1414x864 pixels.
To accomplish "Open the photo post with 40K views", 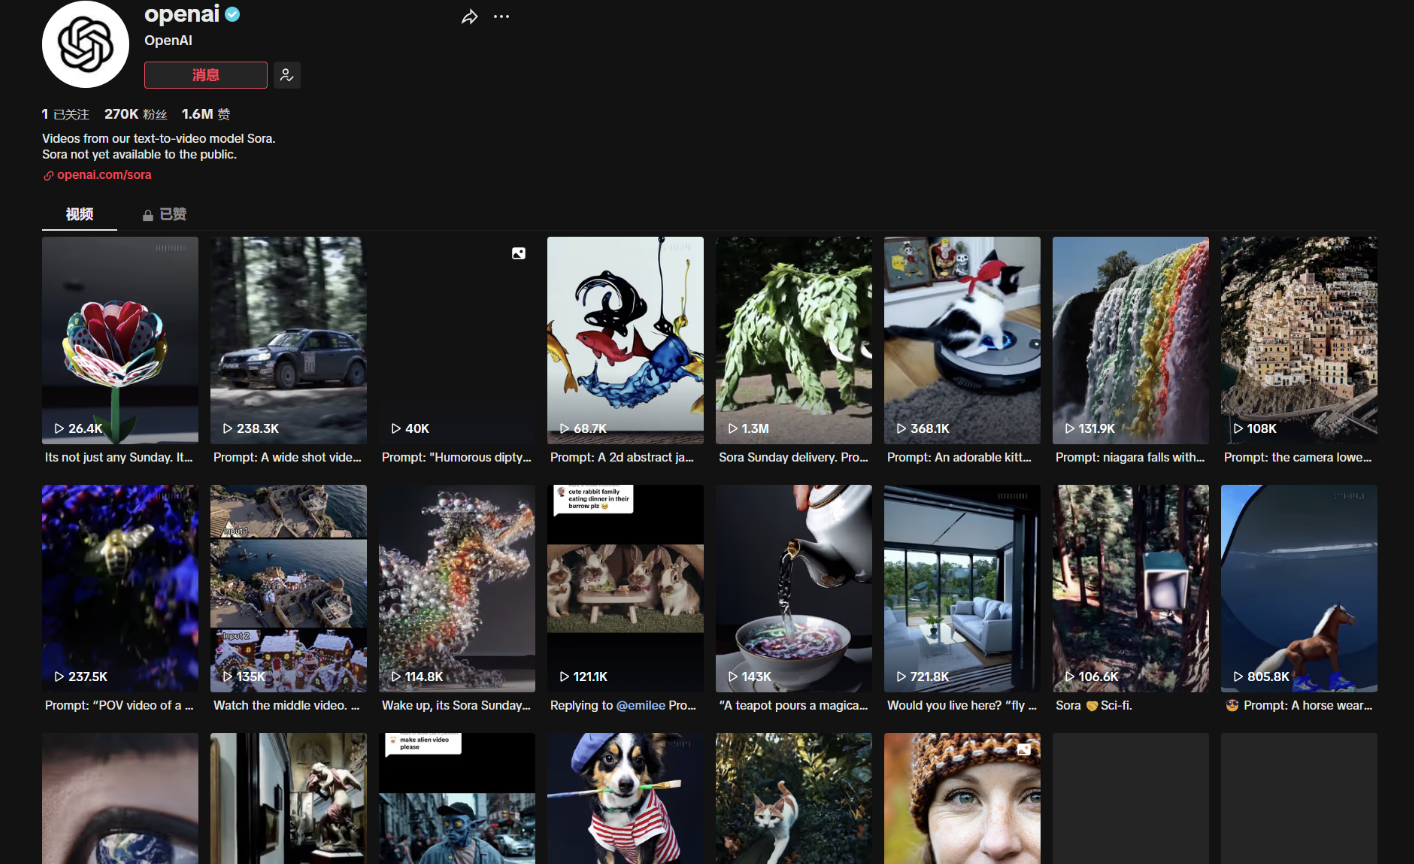I will [x=457, y=340].
